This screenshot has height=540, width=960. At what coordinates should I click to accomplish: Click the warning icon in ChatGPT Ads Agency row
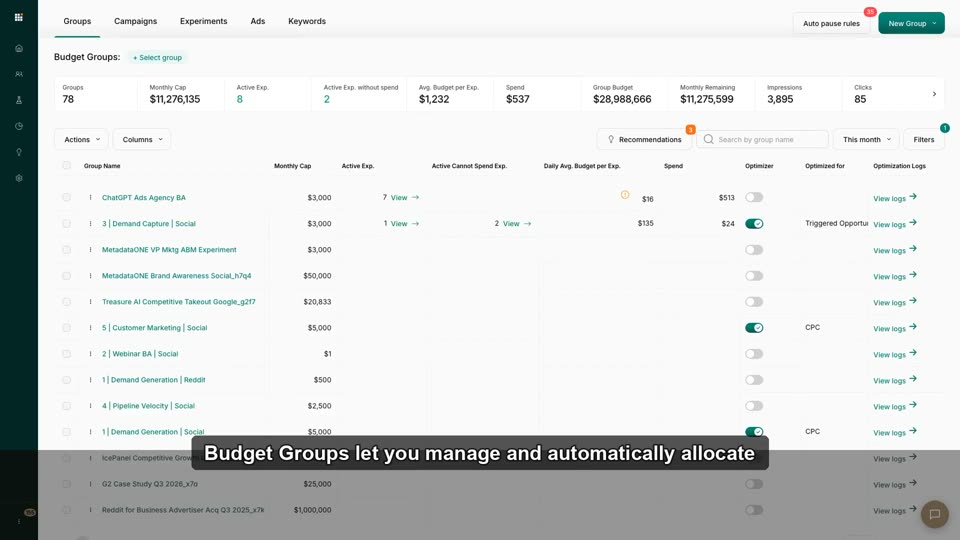[624, 195]
